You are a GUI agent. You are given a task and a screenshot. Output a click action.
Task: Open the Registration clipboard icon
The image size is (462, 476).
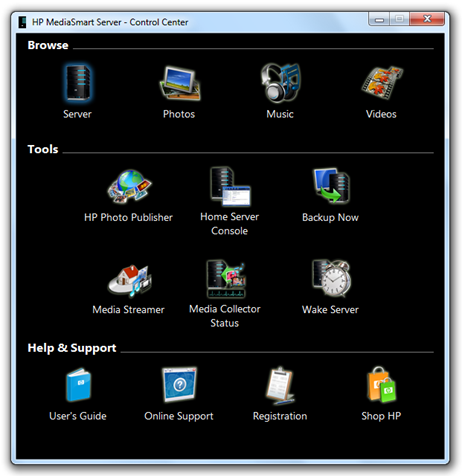pyautogui.click(x=280, y=385)
